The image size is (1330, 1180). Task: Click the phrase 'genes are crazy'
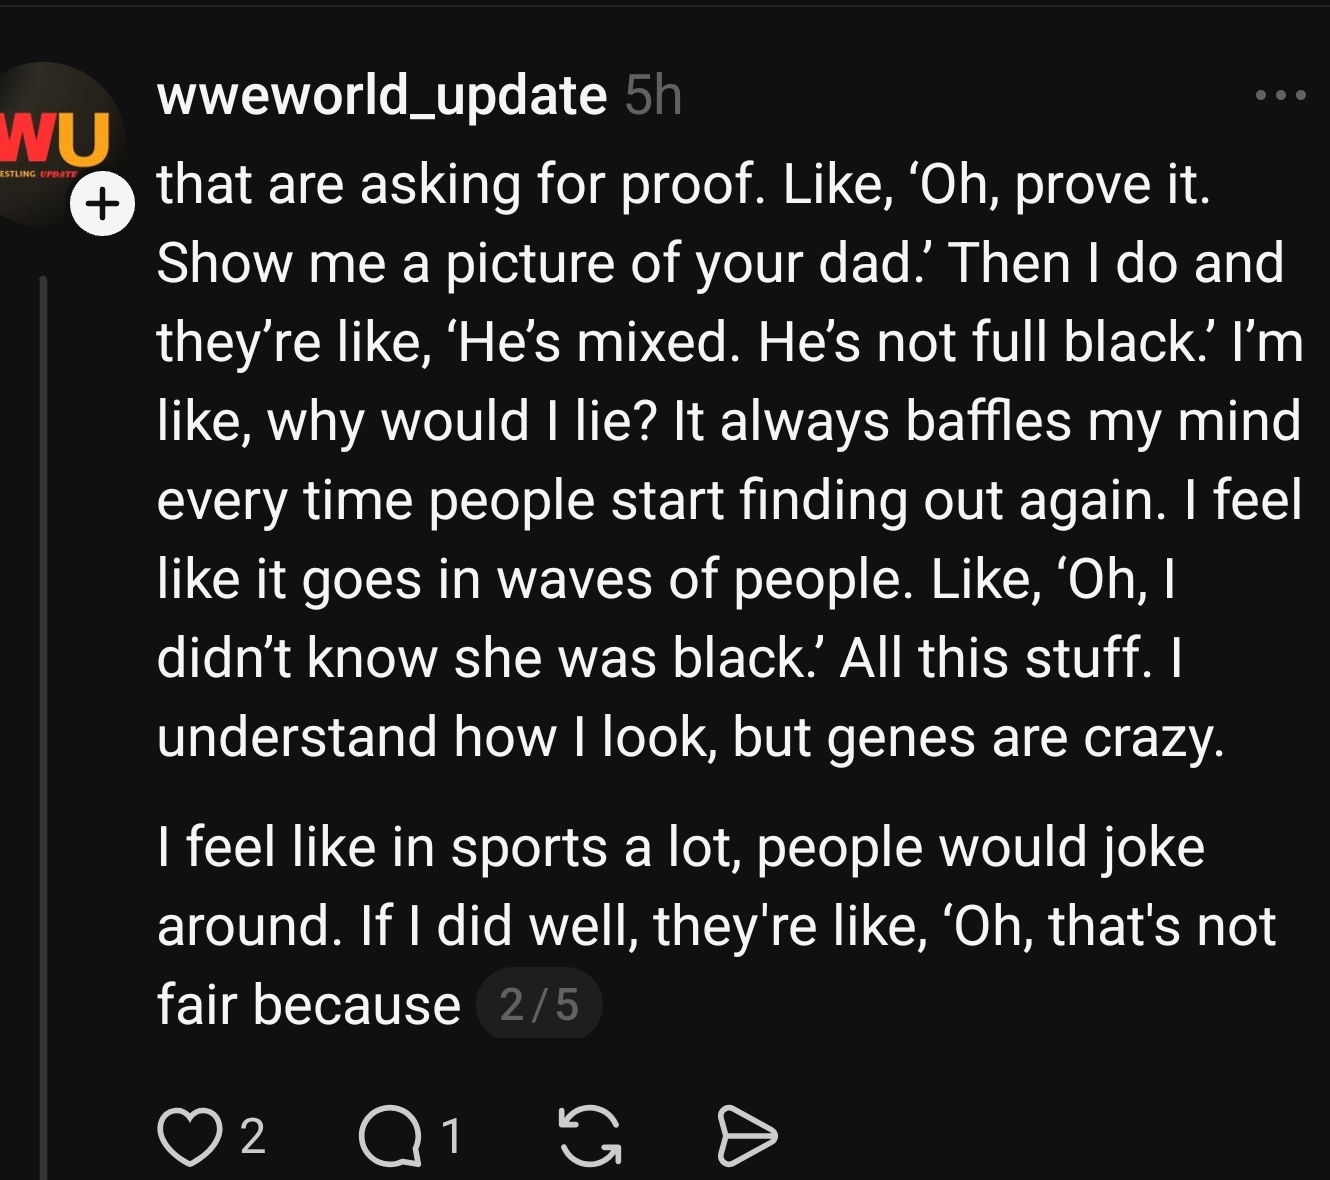1025,738
